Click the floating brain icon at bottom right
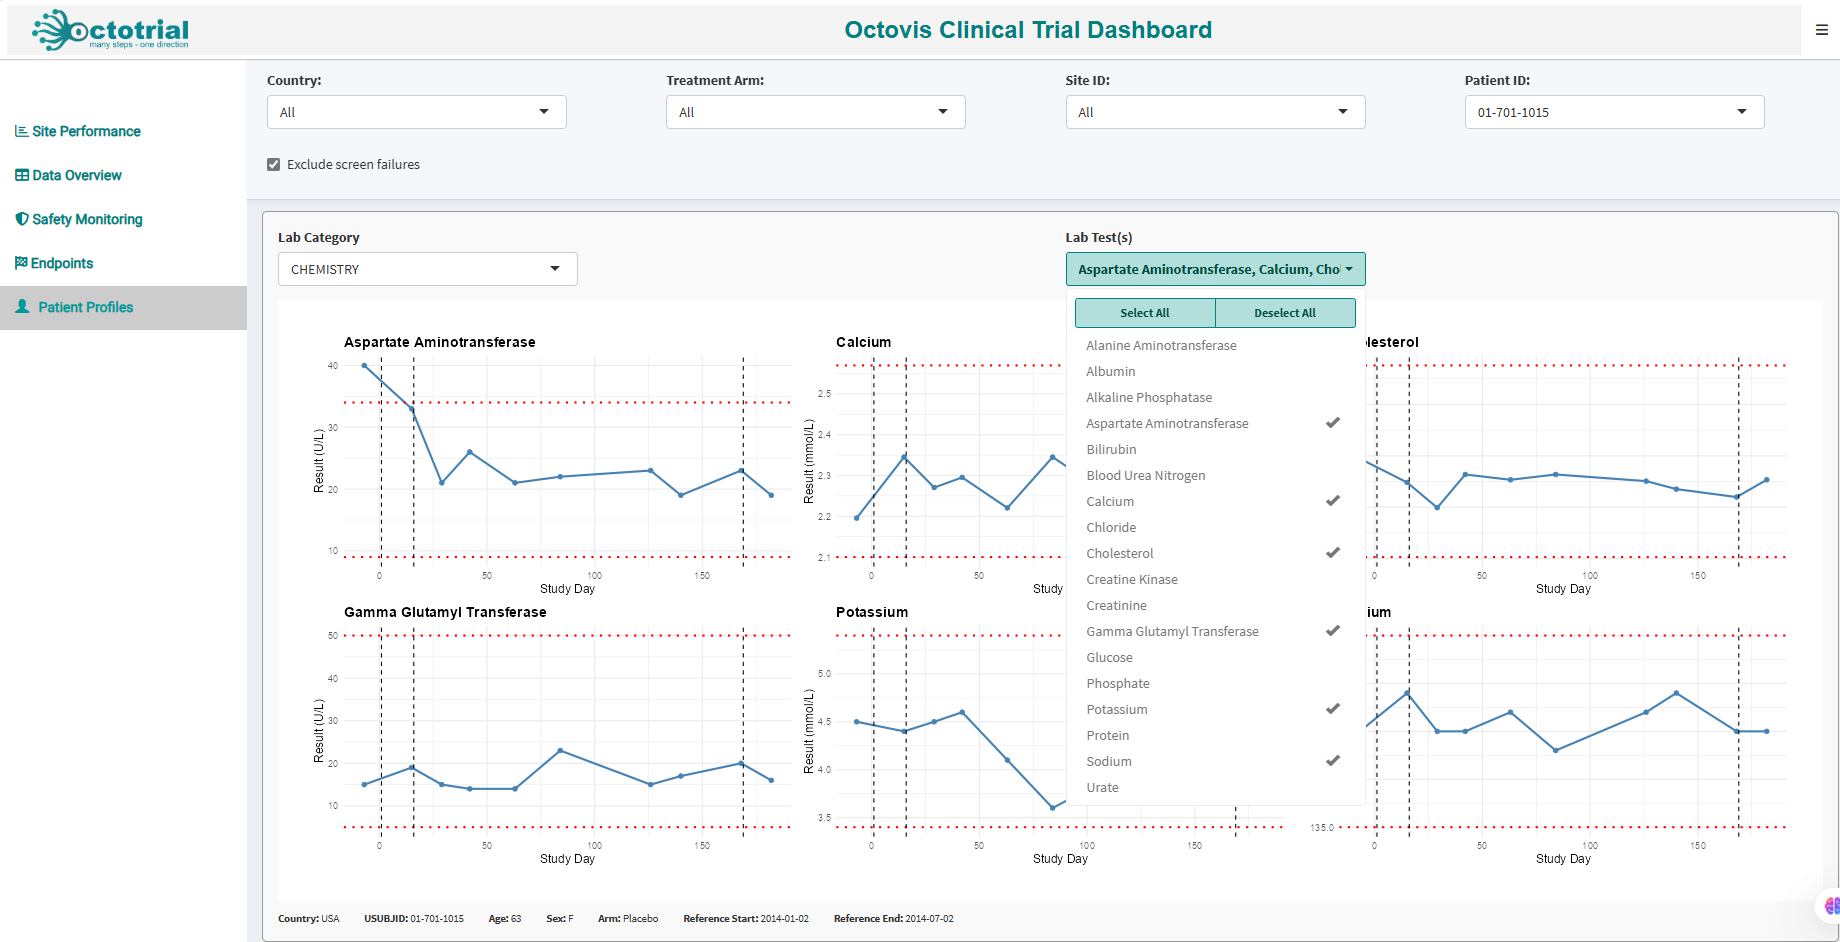The height and width of the screenshot is (942, 1840). click(x=1830, y=906)
